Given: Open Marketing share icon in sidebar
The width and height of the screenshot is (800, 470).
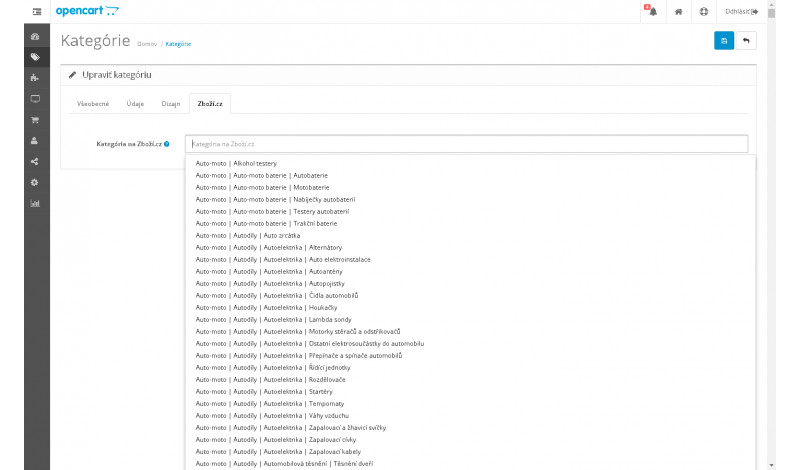Looking at the screenshot, I should 35,162.
